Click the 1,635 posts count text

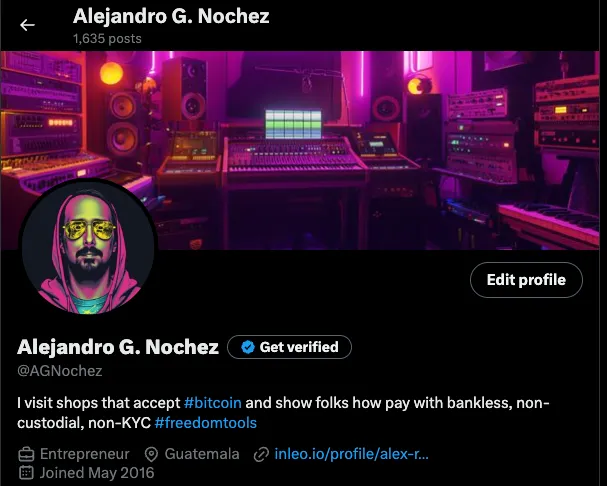pos(107,39)
